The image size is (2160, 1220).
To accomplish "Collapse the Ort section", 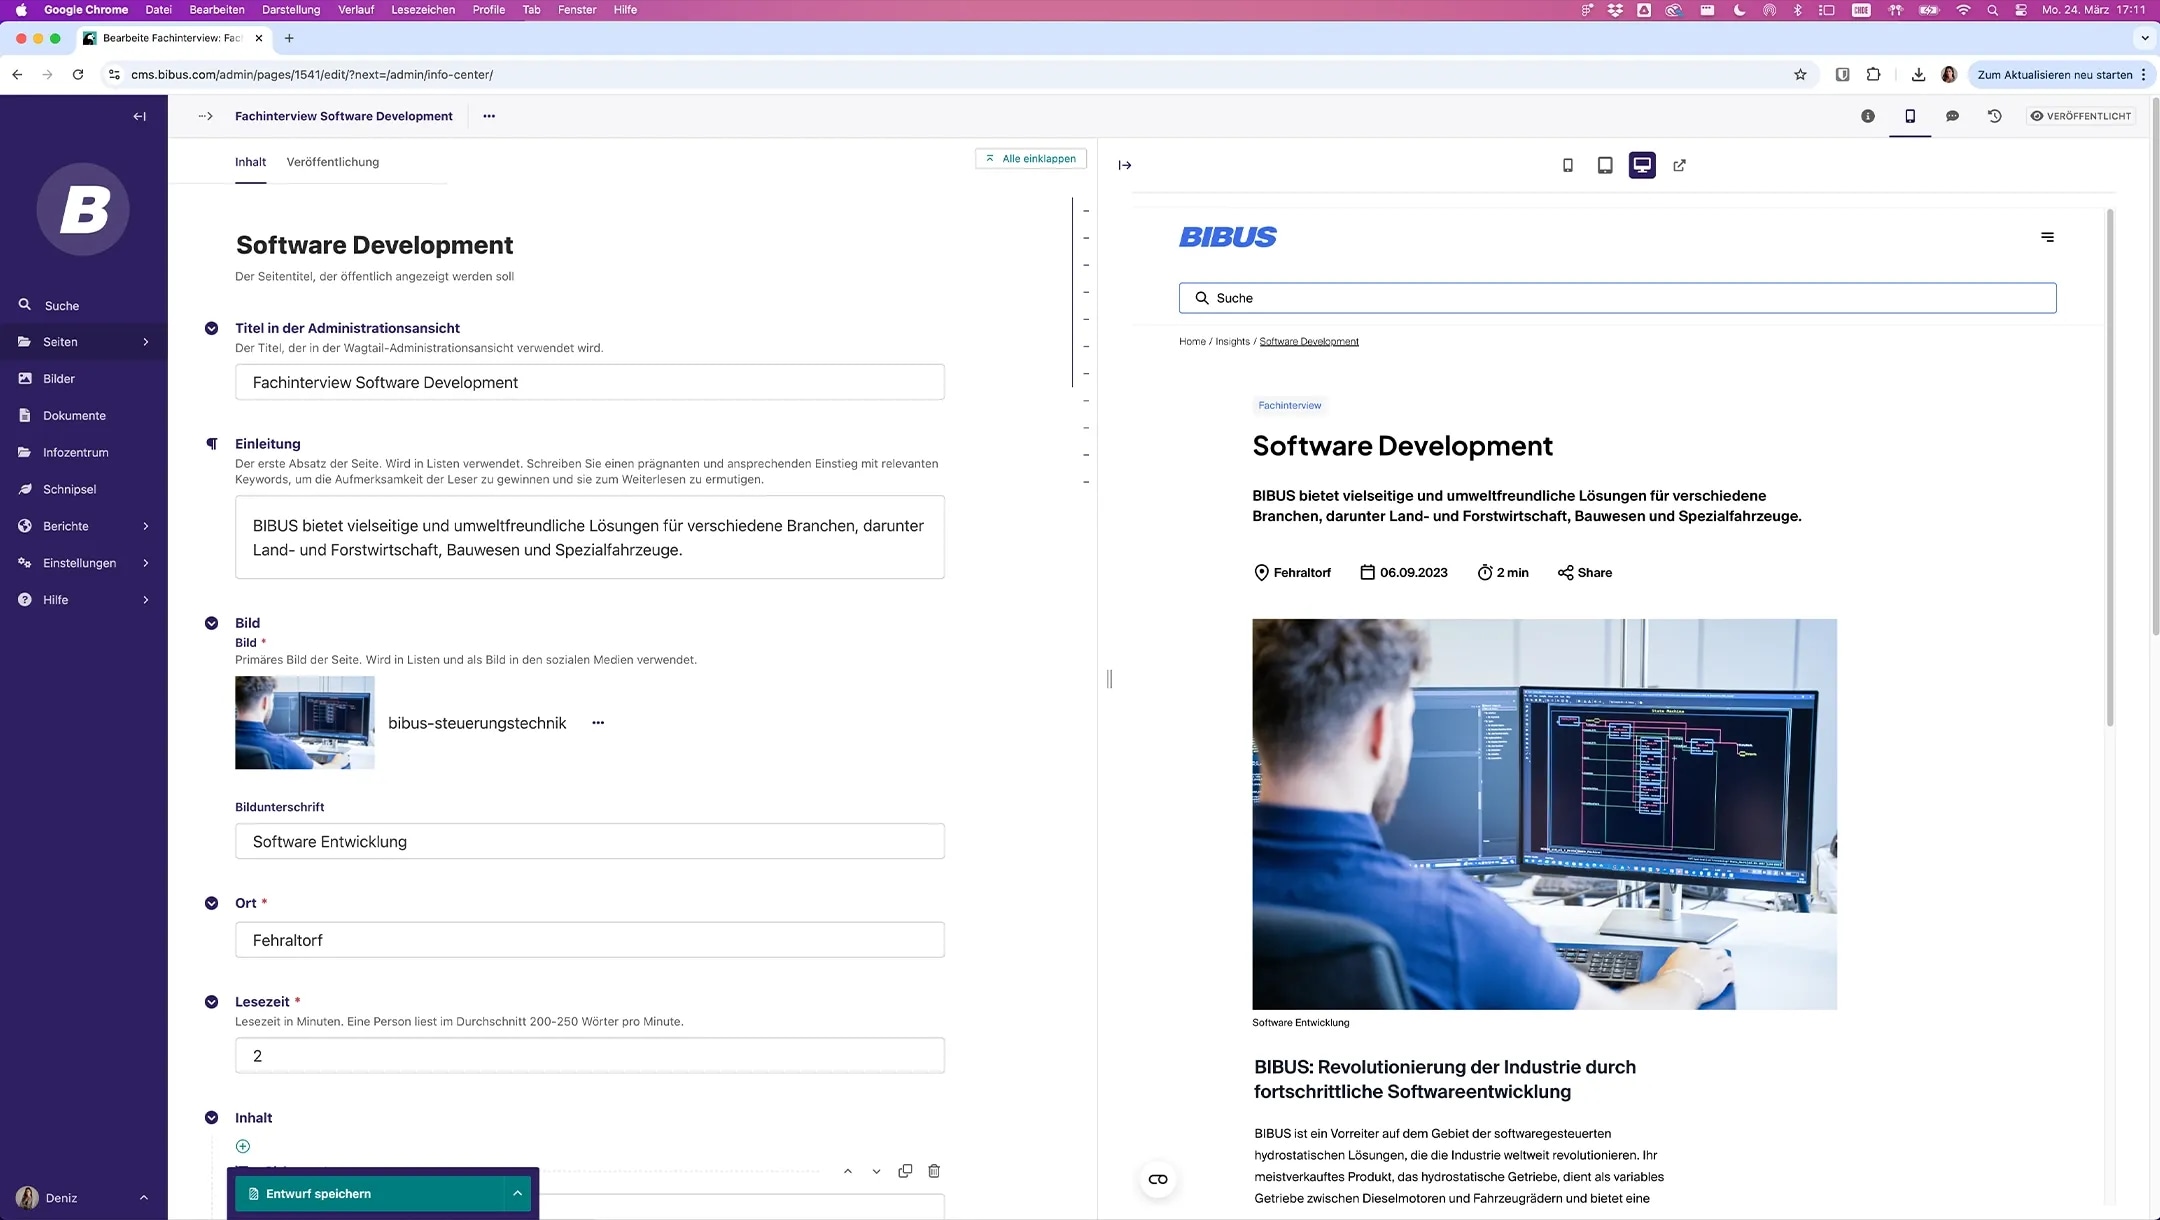I will click(x=211, y=903).
